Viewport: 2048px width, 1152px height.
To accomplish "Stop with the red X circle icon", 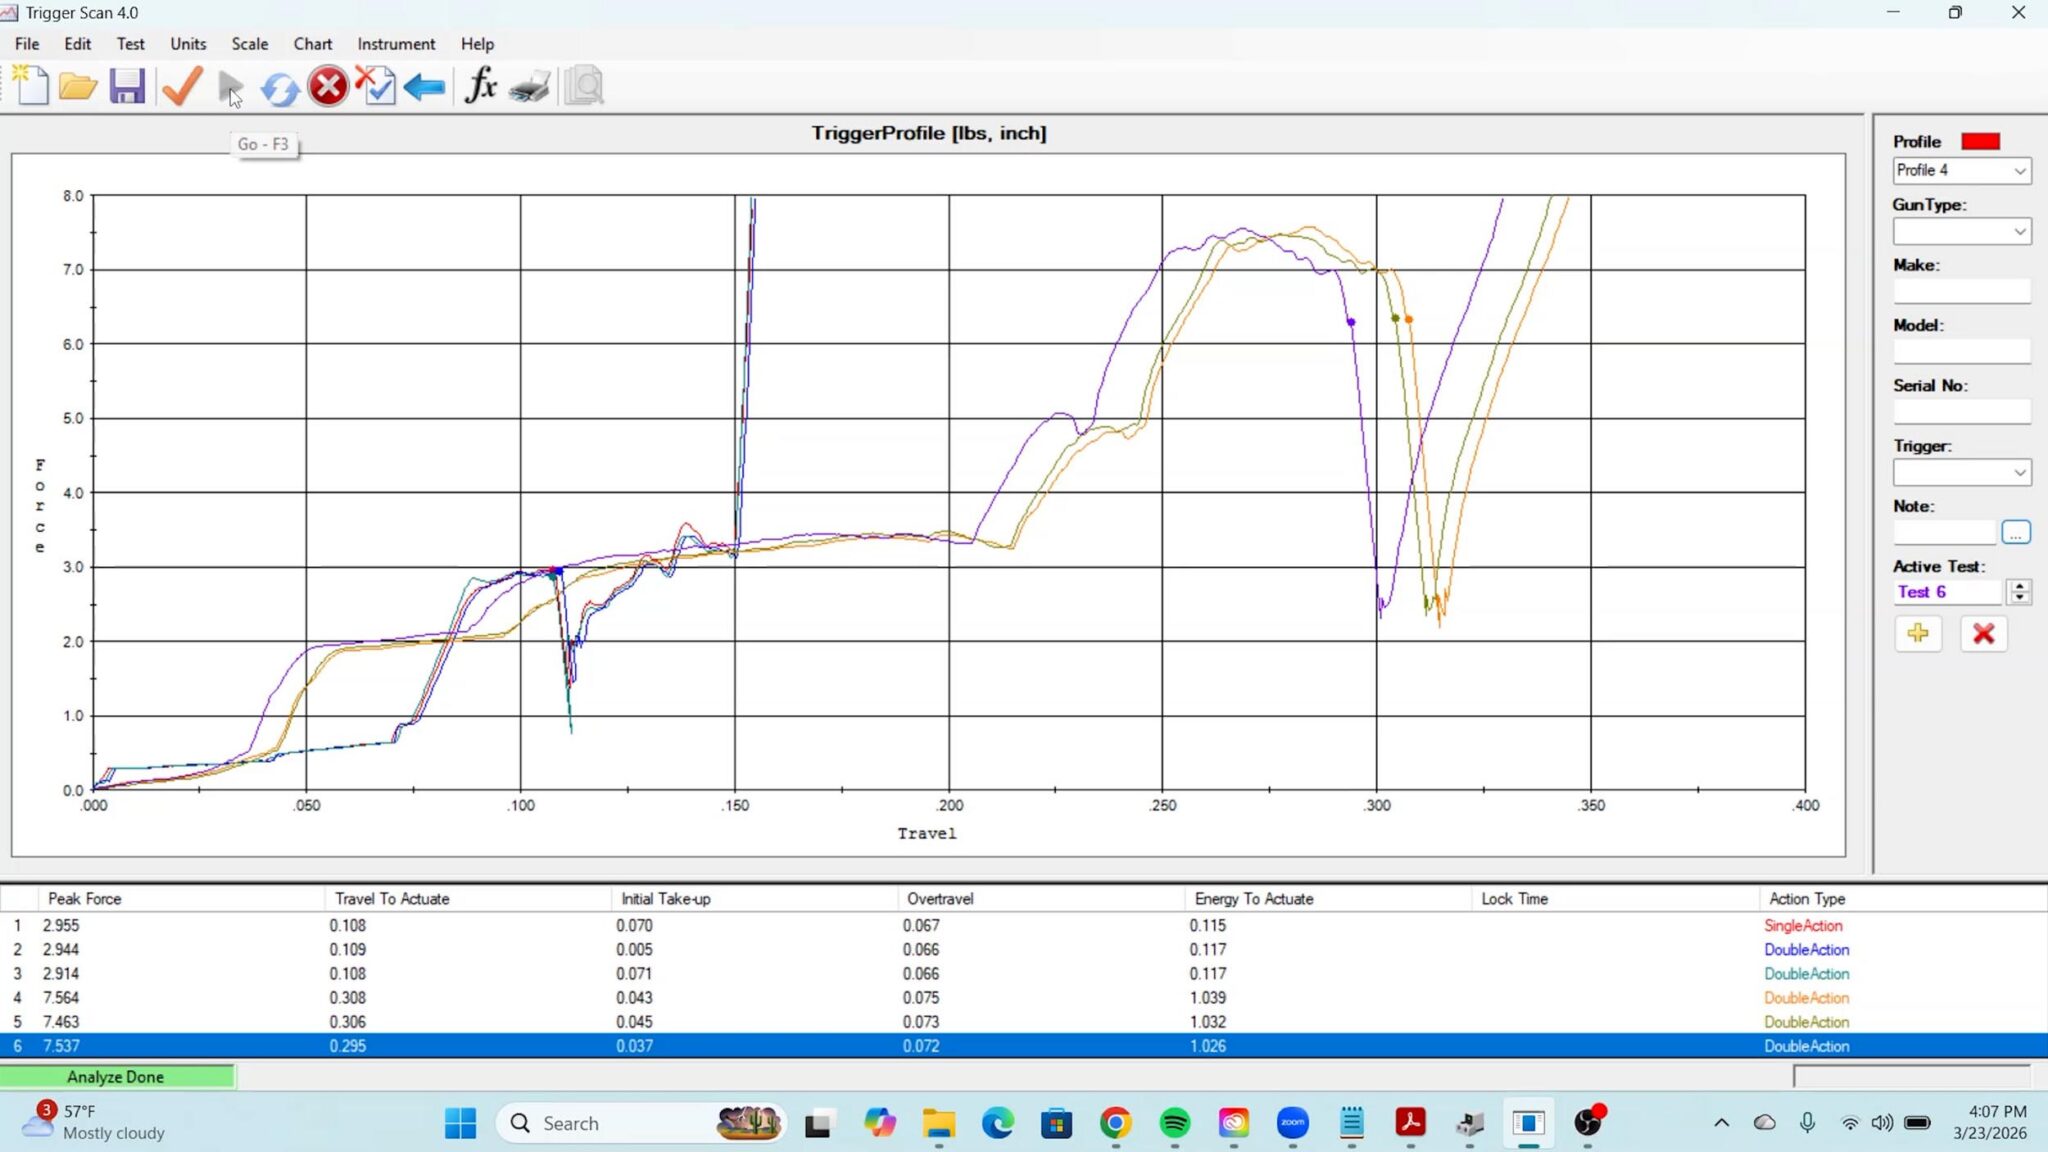I will (x=328, y=86).
